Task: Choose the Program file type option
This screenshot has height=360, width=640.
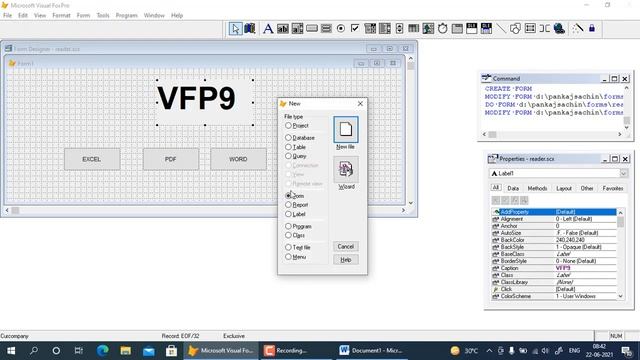Action: (x=298, y=226)
